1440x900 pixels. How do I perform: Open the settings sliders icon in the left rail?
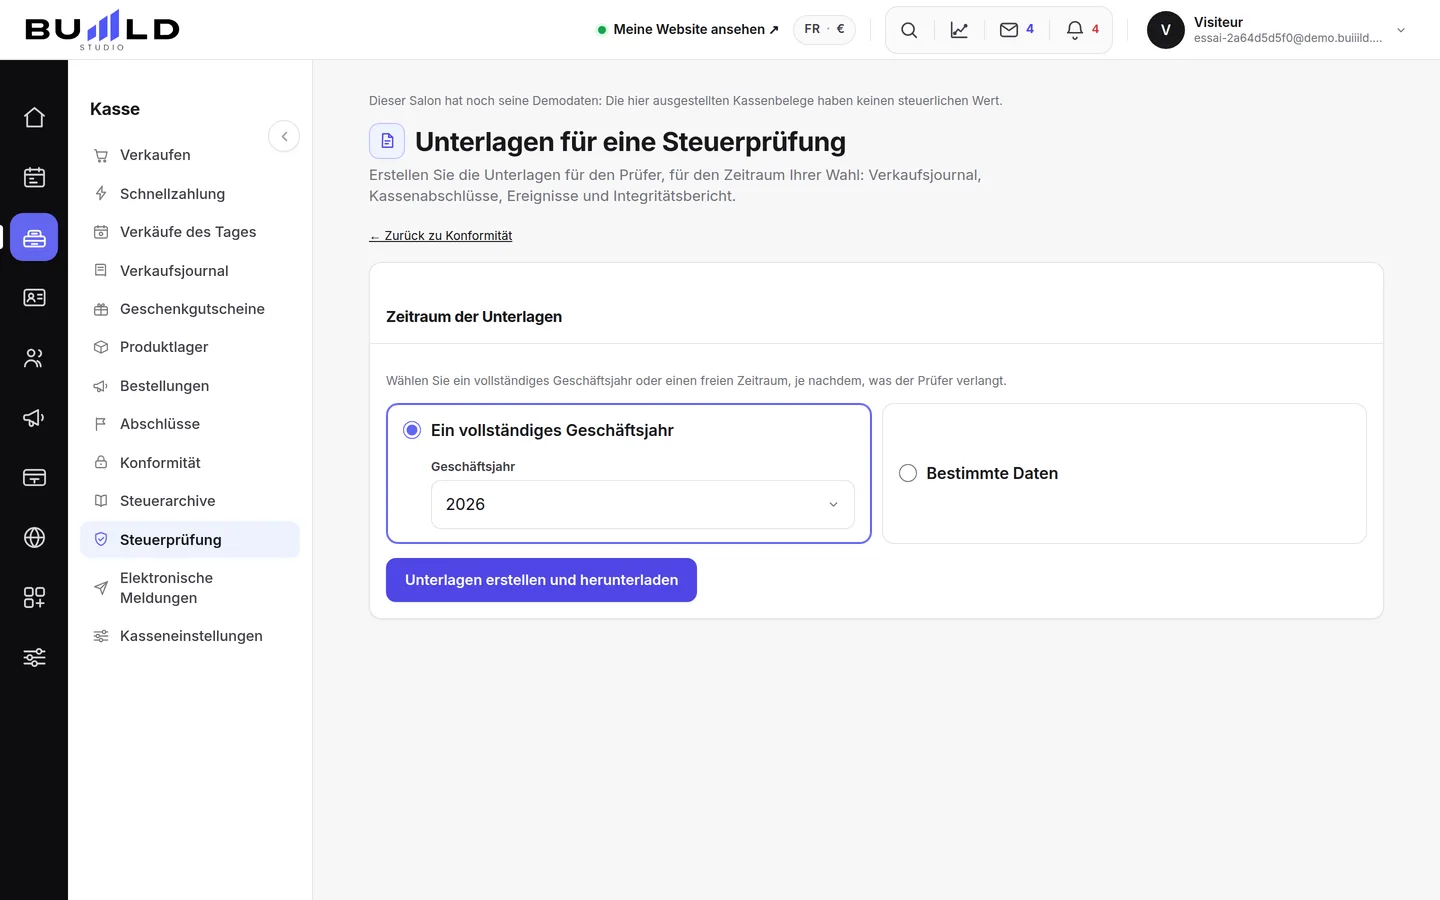pyautogui.click(x=34, y=657)
